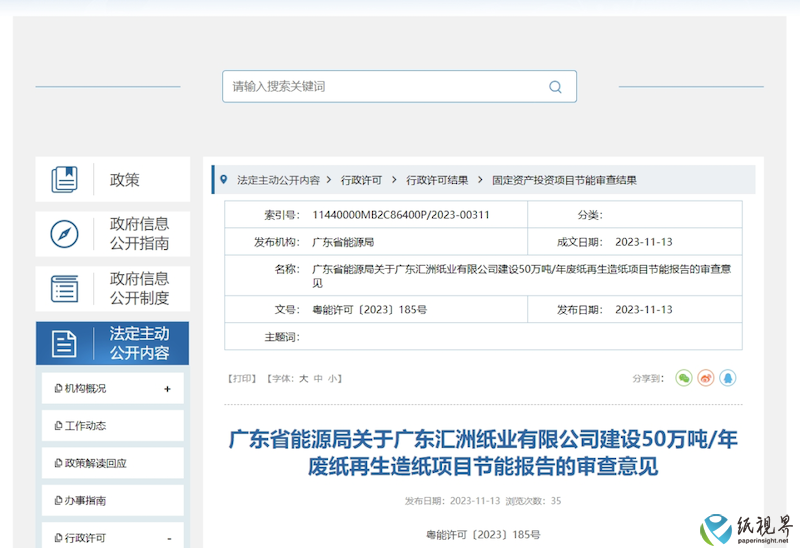Screen dimensions: 800x548
Task: Go to 法定主动公开内容 breadcrumb link
Action: click(278, 180)
